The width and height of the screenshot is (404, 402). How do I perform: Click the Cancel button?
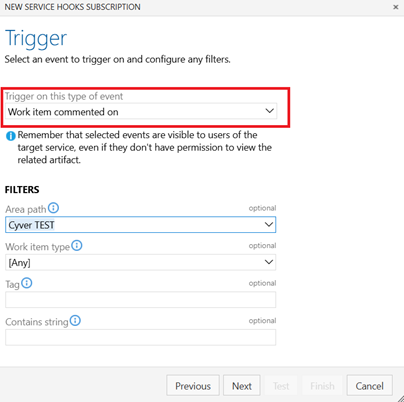click(x=369, y=386)
